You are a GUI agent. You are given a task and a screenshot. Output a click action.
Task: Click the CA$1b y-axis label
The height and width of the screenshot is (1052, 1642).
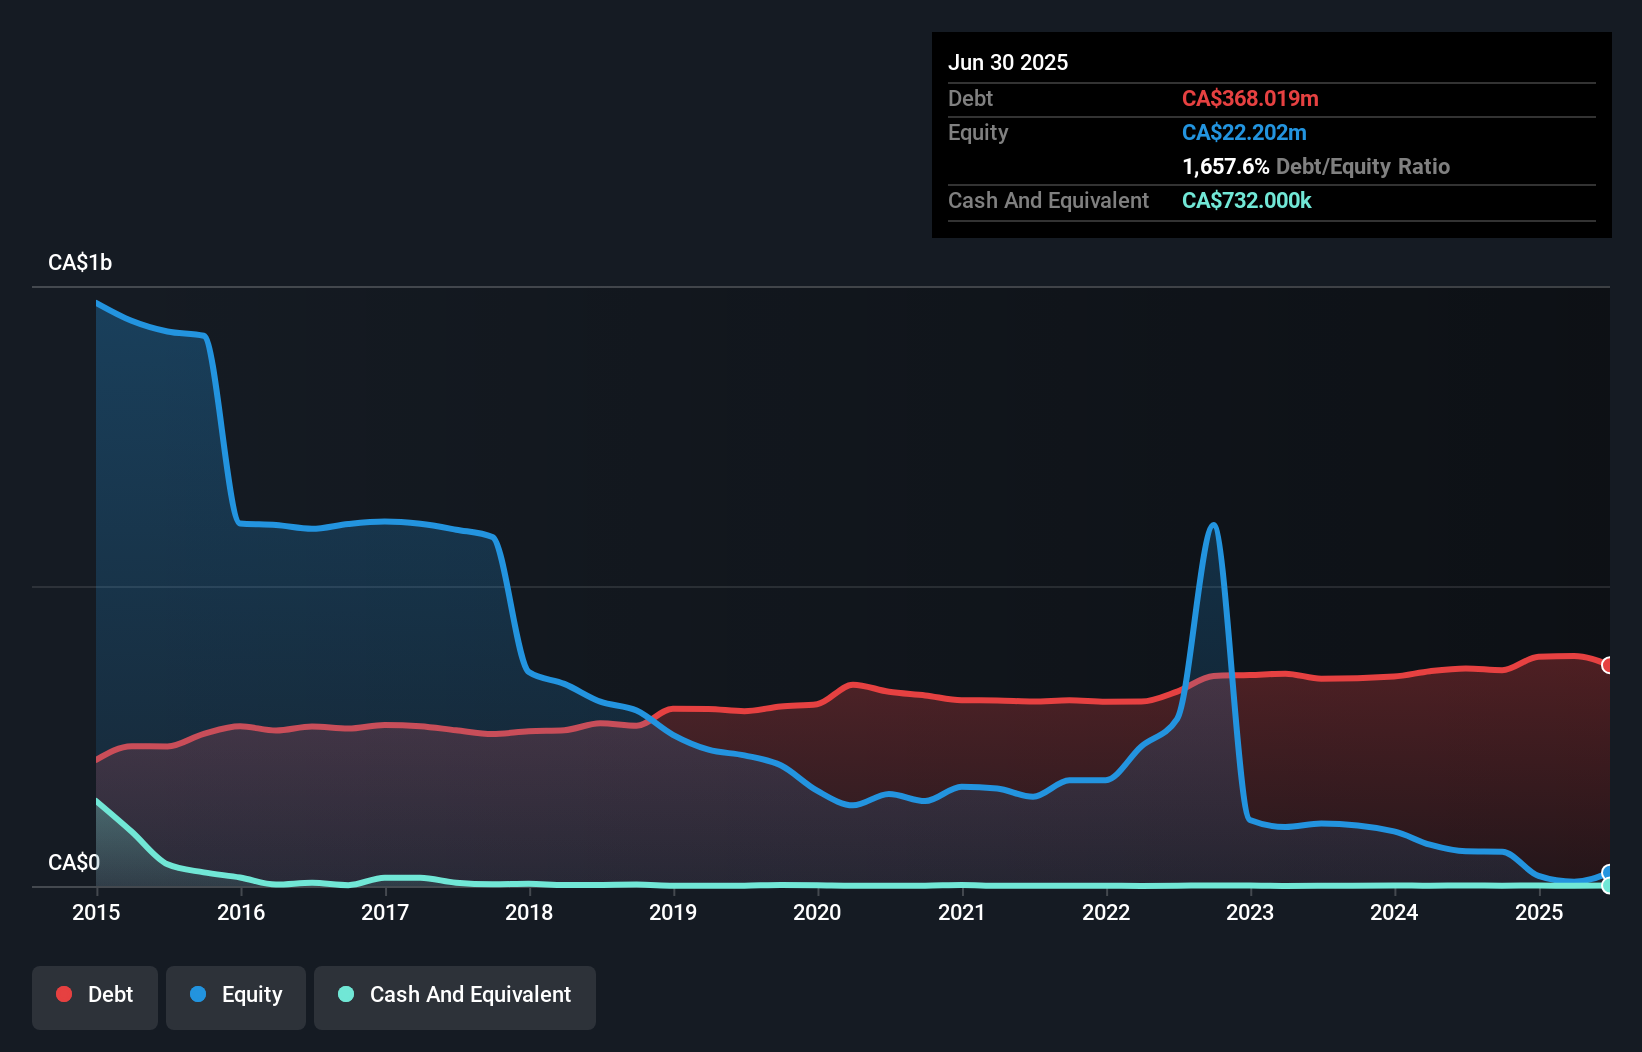(x=80, y=262)
